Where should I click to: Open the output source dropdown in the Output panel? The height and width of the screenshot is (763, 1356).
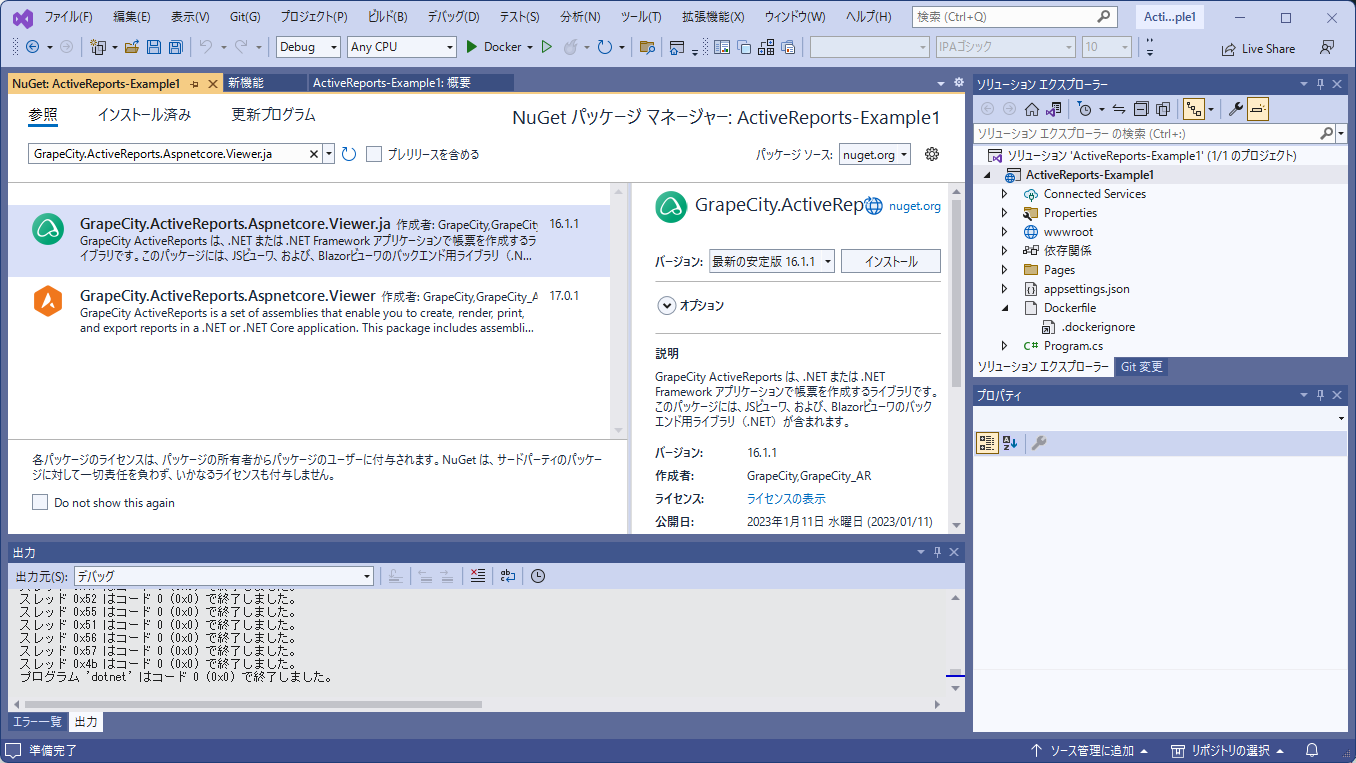[x=224, y=576]
